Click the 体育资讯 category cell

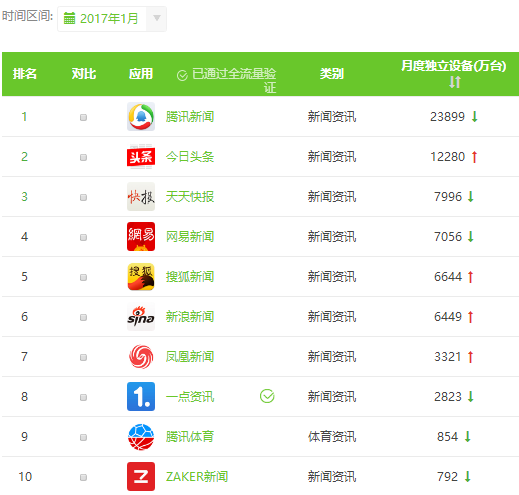(332, 437)
